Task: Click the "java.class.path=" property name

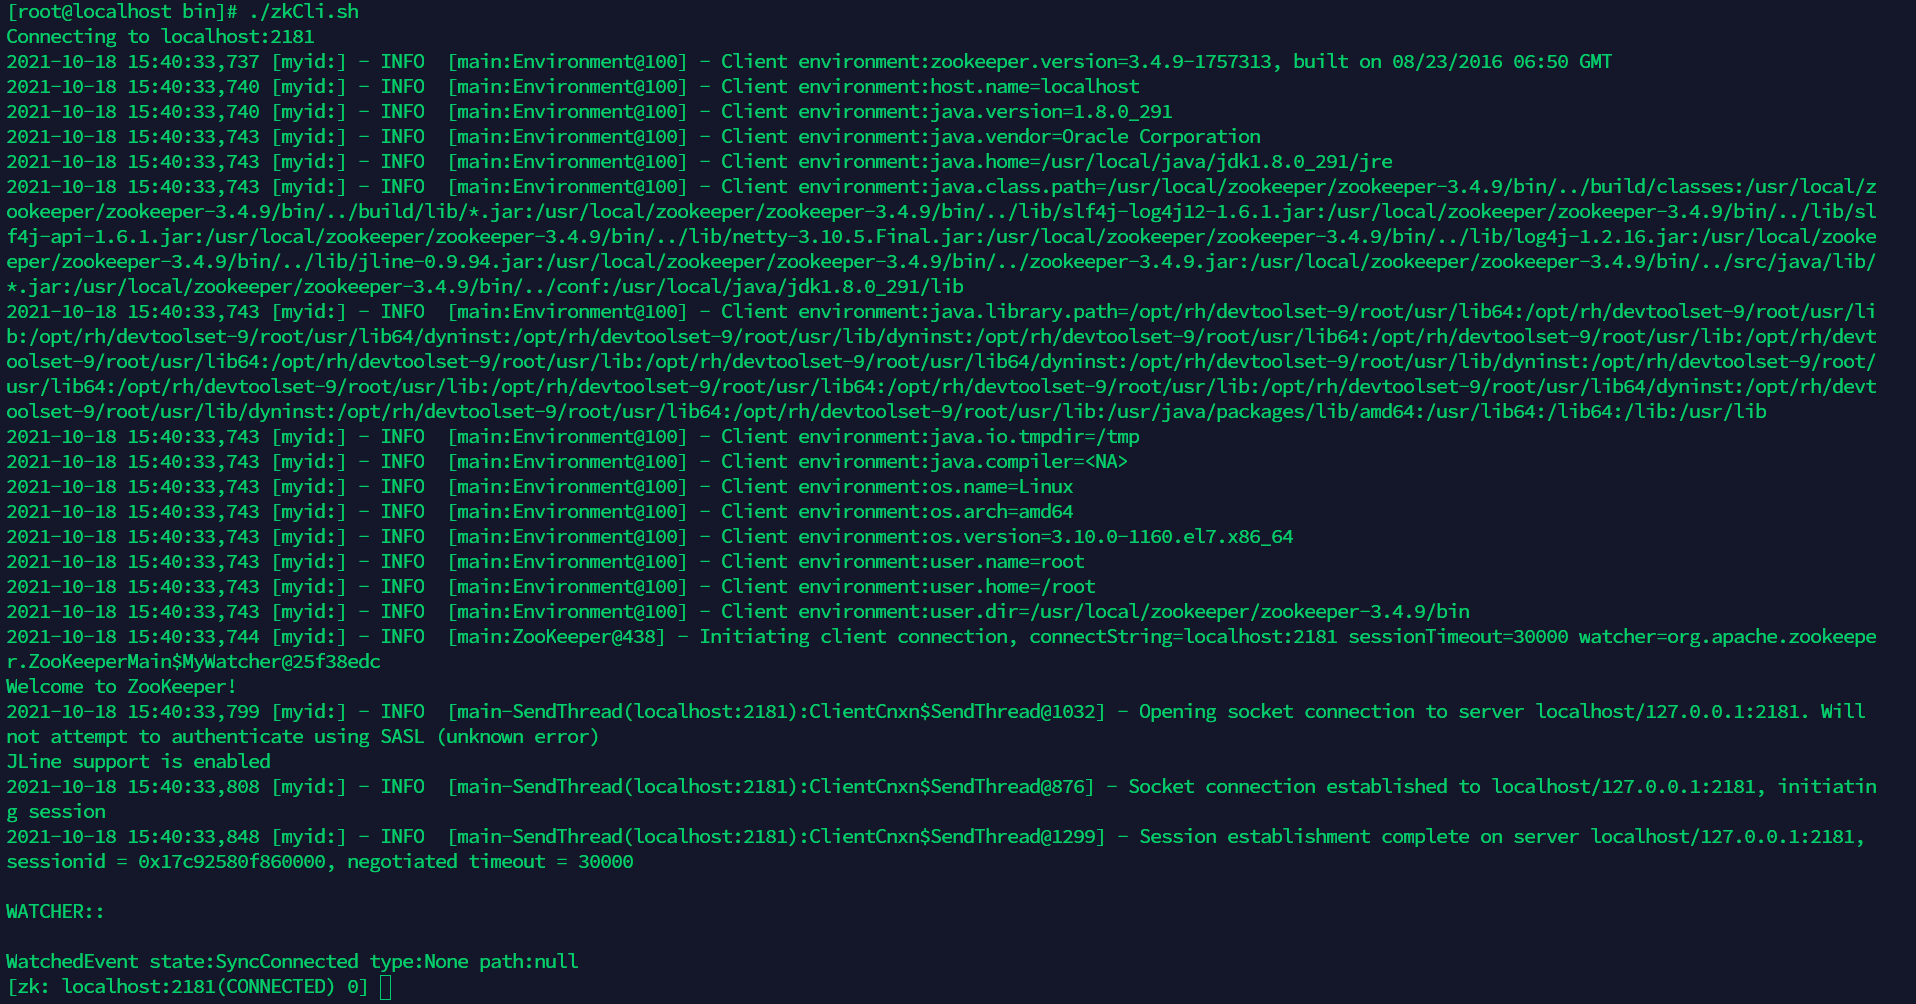Action: 1018,187
